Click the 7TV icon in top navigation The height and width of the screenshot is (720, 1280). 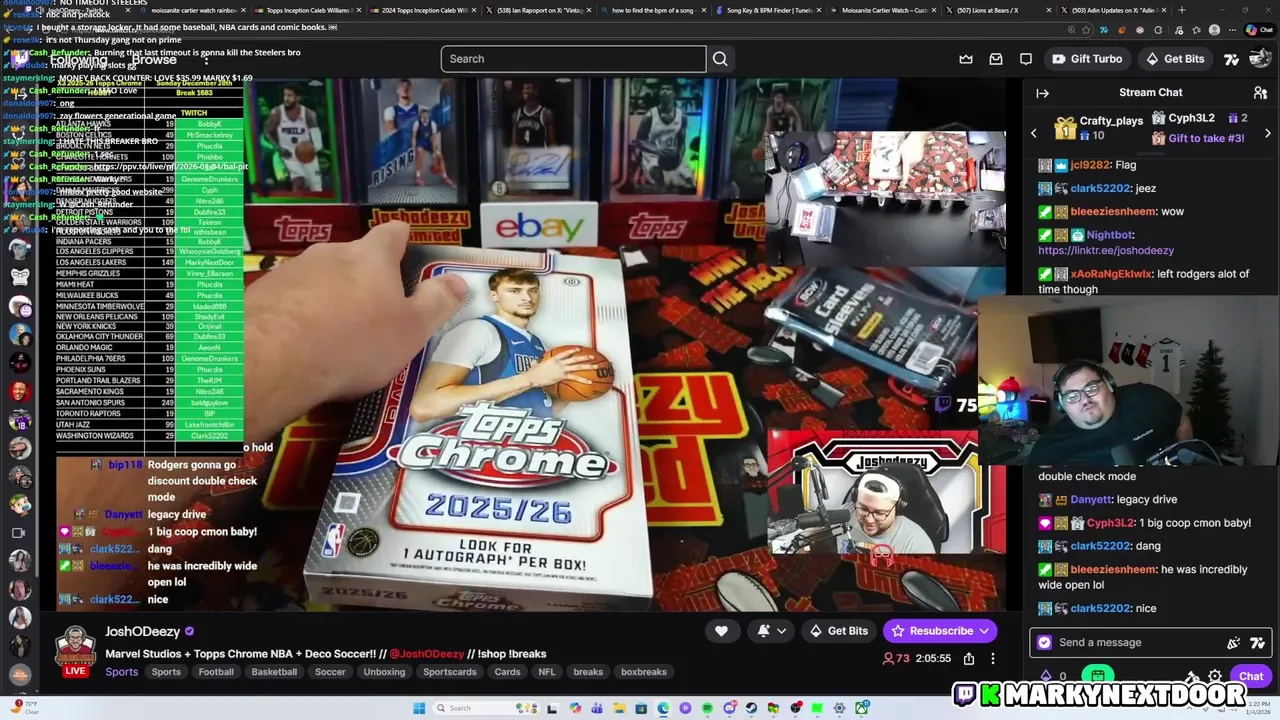(1231, 59)
